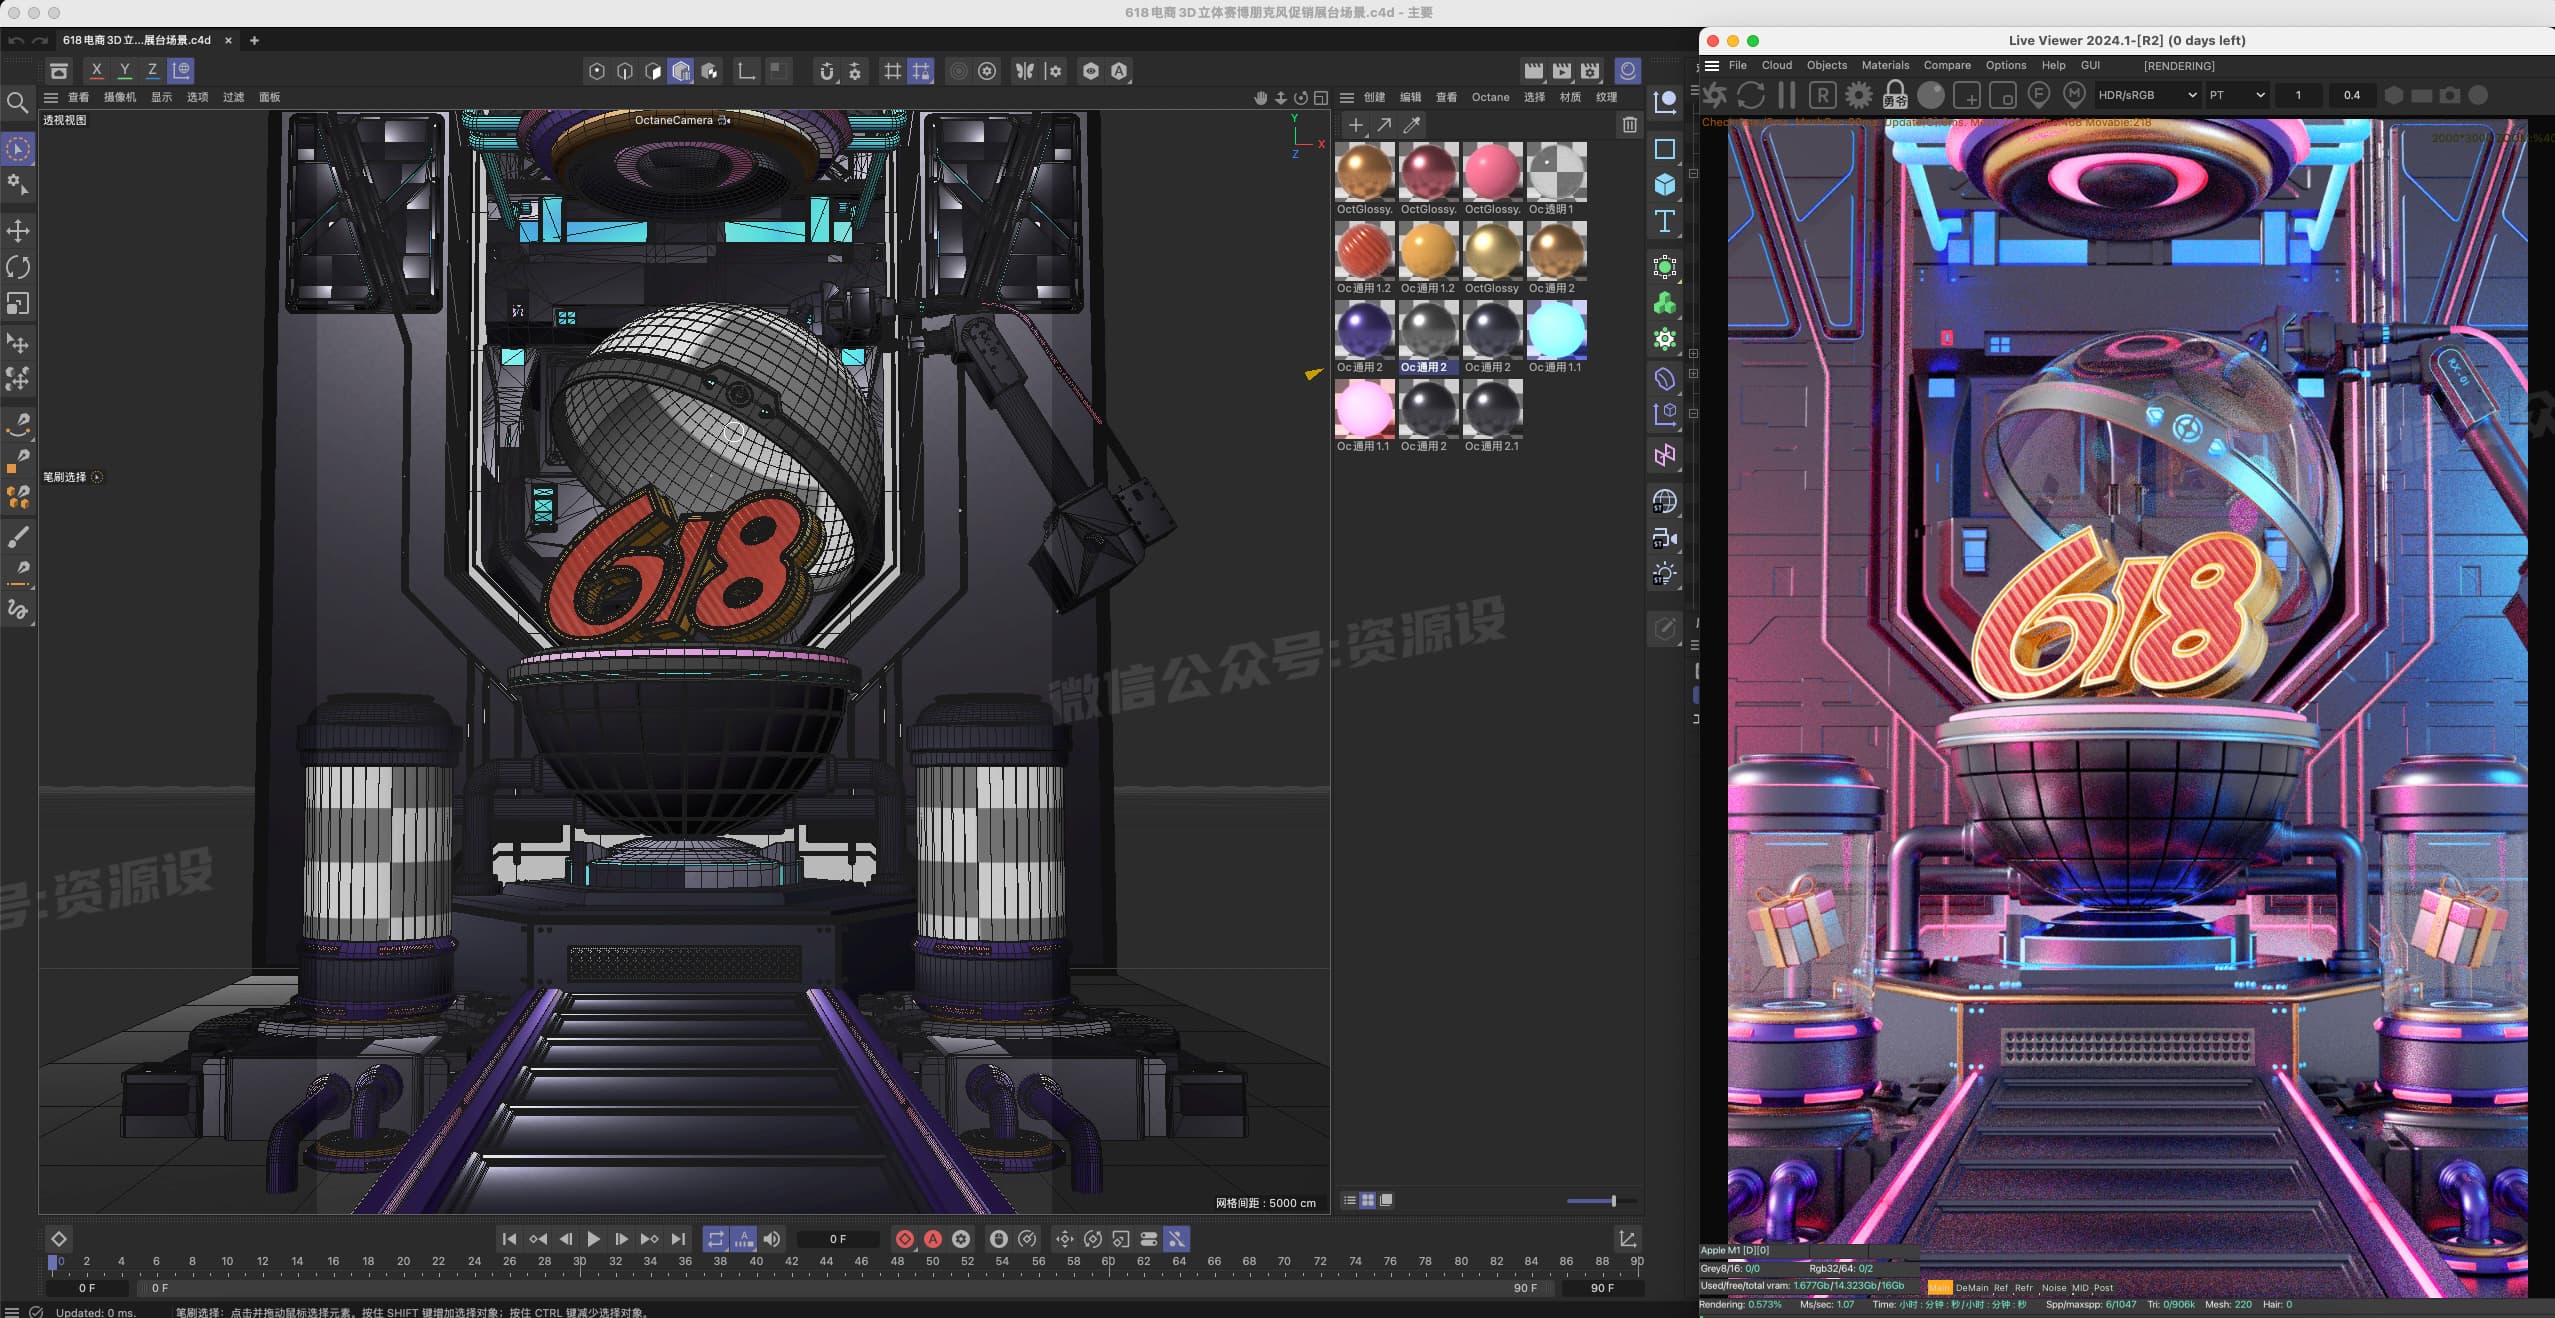Screen dimensions: 2555x1318
Task: Open the PT kernel dropdown
Action: [2237, 95]
